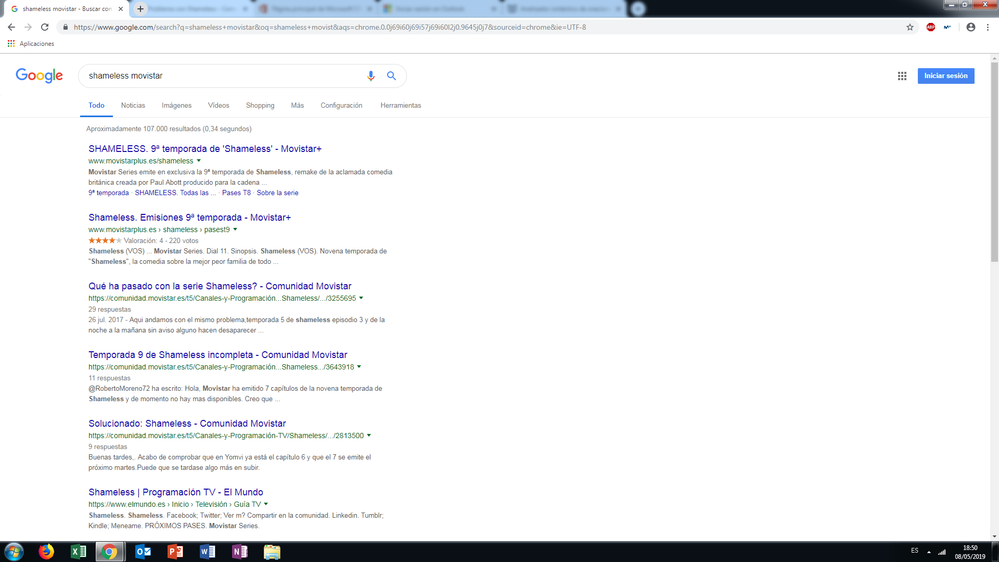Click the Google logo
The image size is (999, 562).
[x=40, y=76]
